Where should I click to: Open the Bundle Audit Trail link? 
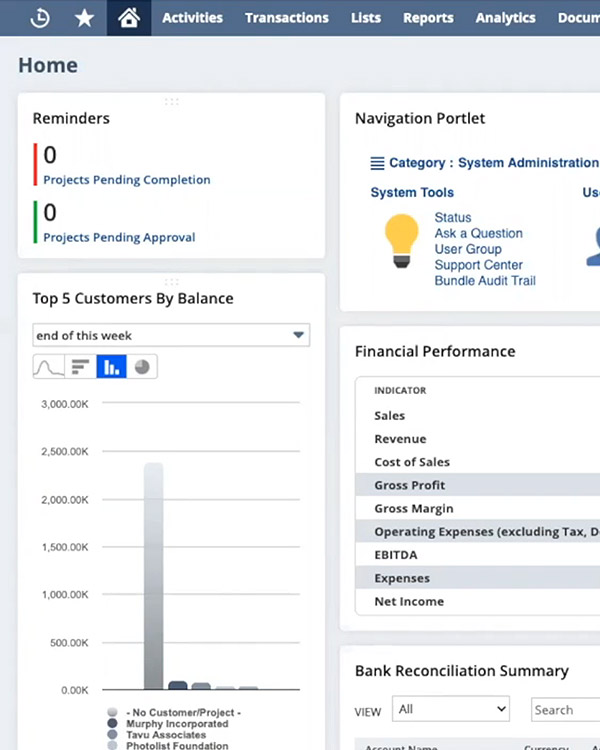pos(485,281)
